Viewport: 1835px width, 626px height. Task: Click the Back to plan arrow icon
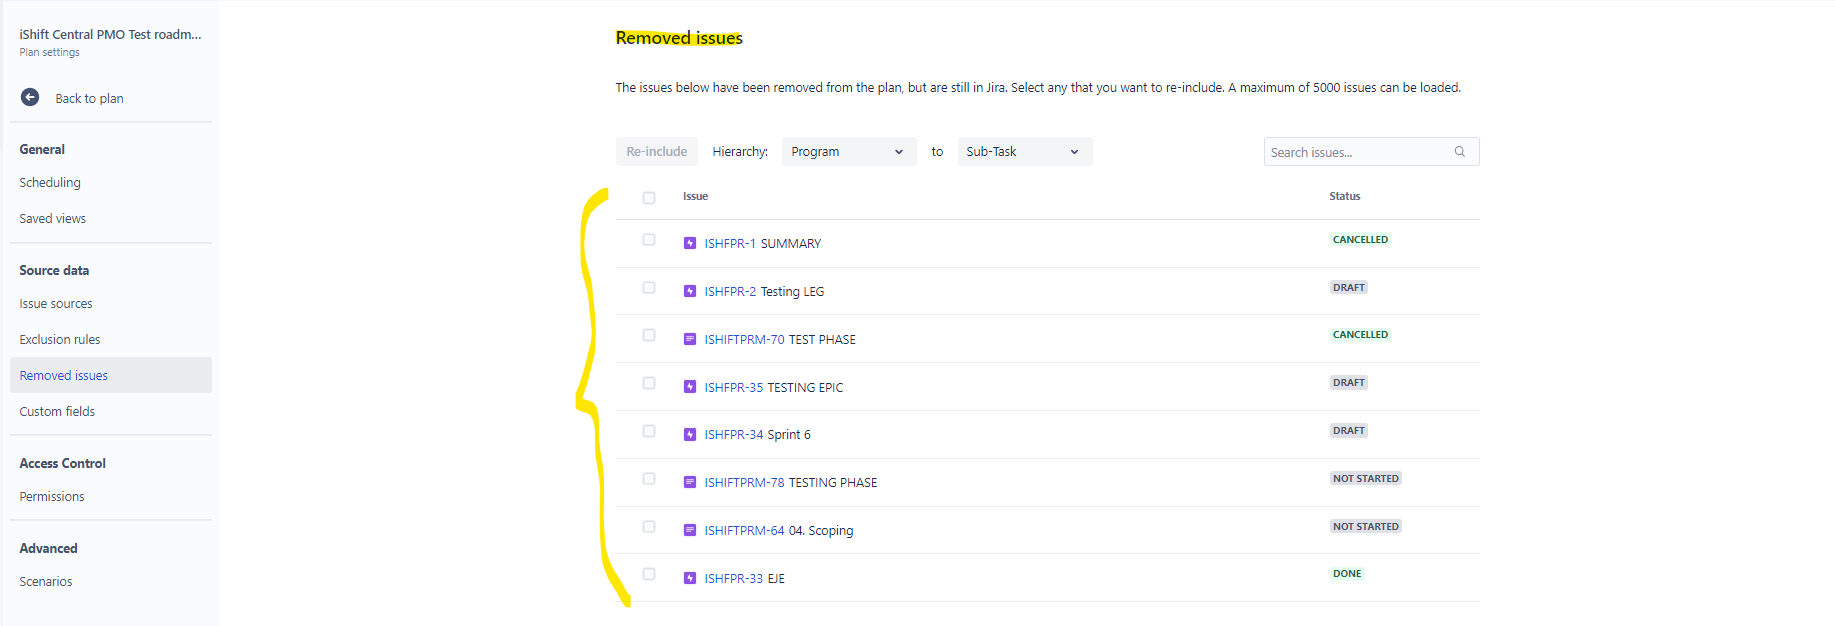(x=30, y=97)
